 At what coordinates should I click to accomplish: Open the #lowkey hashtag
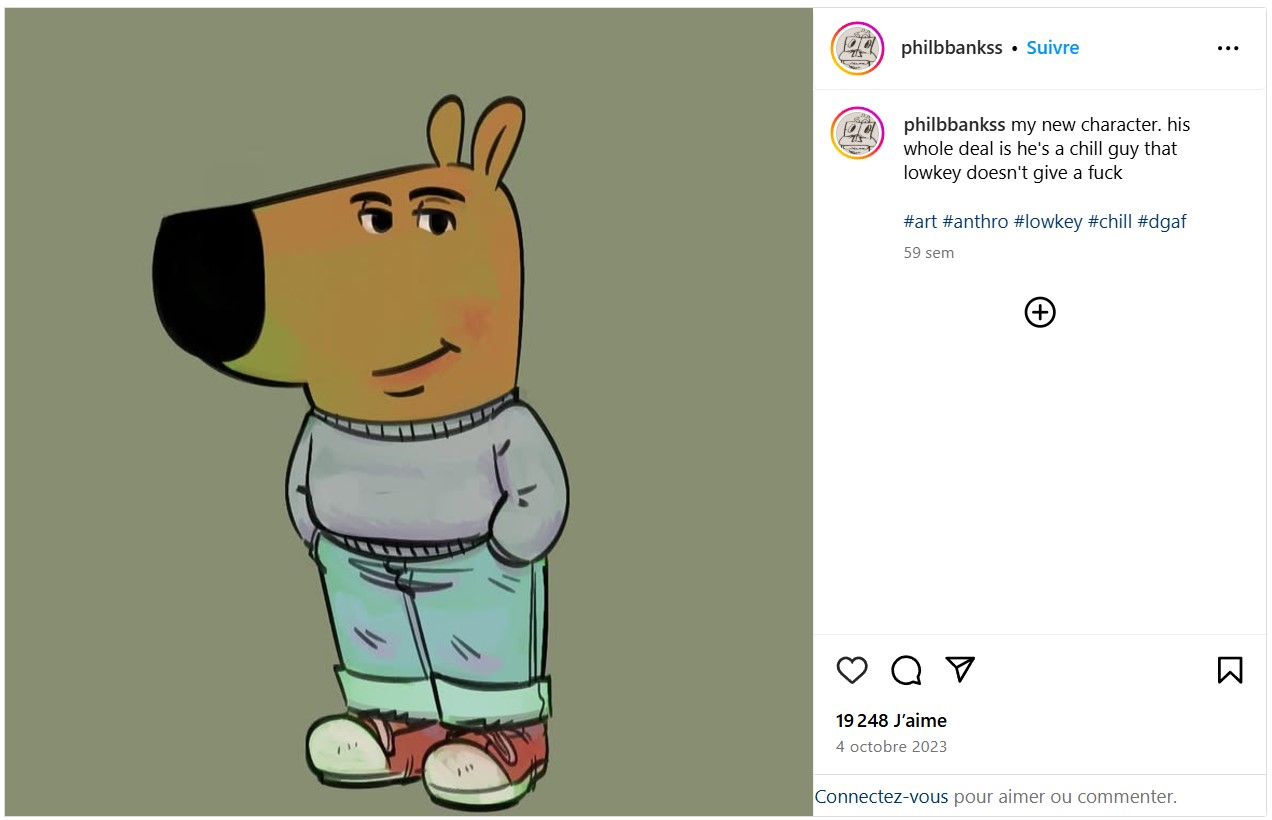point(1048,222)
